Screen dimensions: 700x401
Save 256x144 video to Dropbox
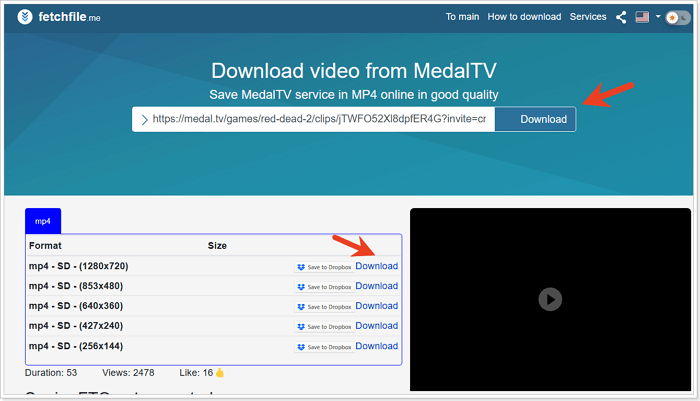pos(325,347)
